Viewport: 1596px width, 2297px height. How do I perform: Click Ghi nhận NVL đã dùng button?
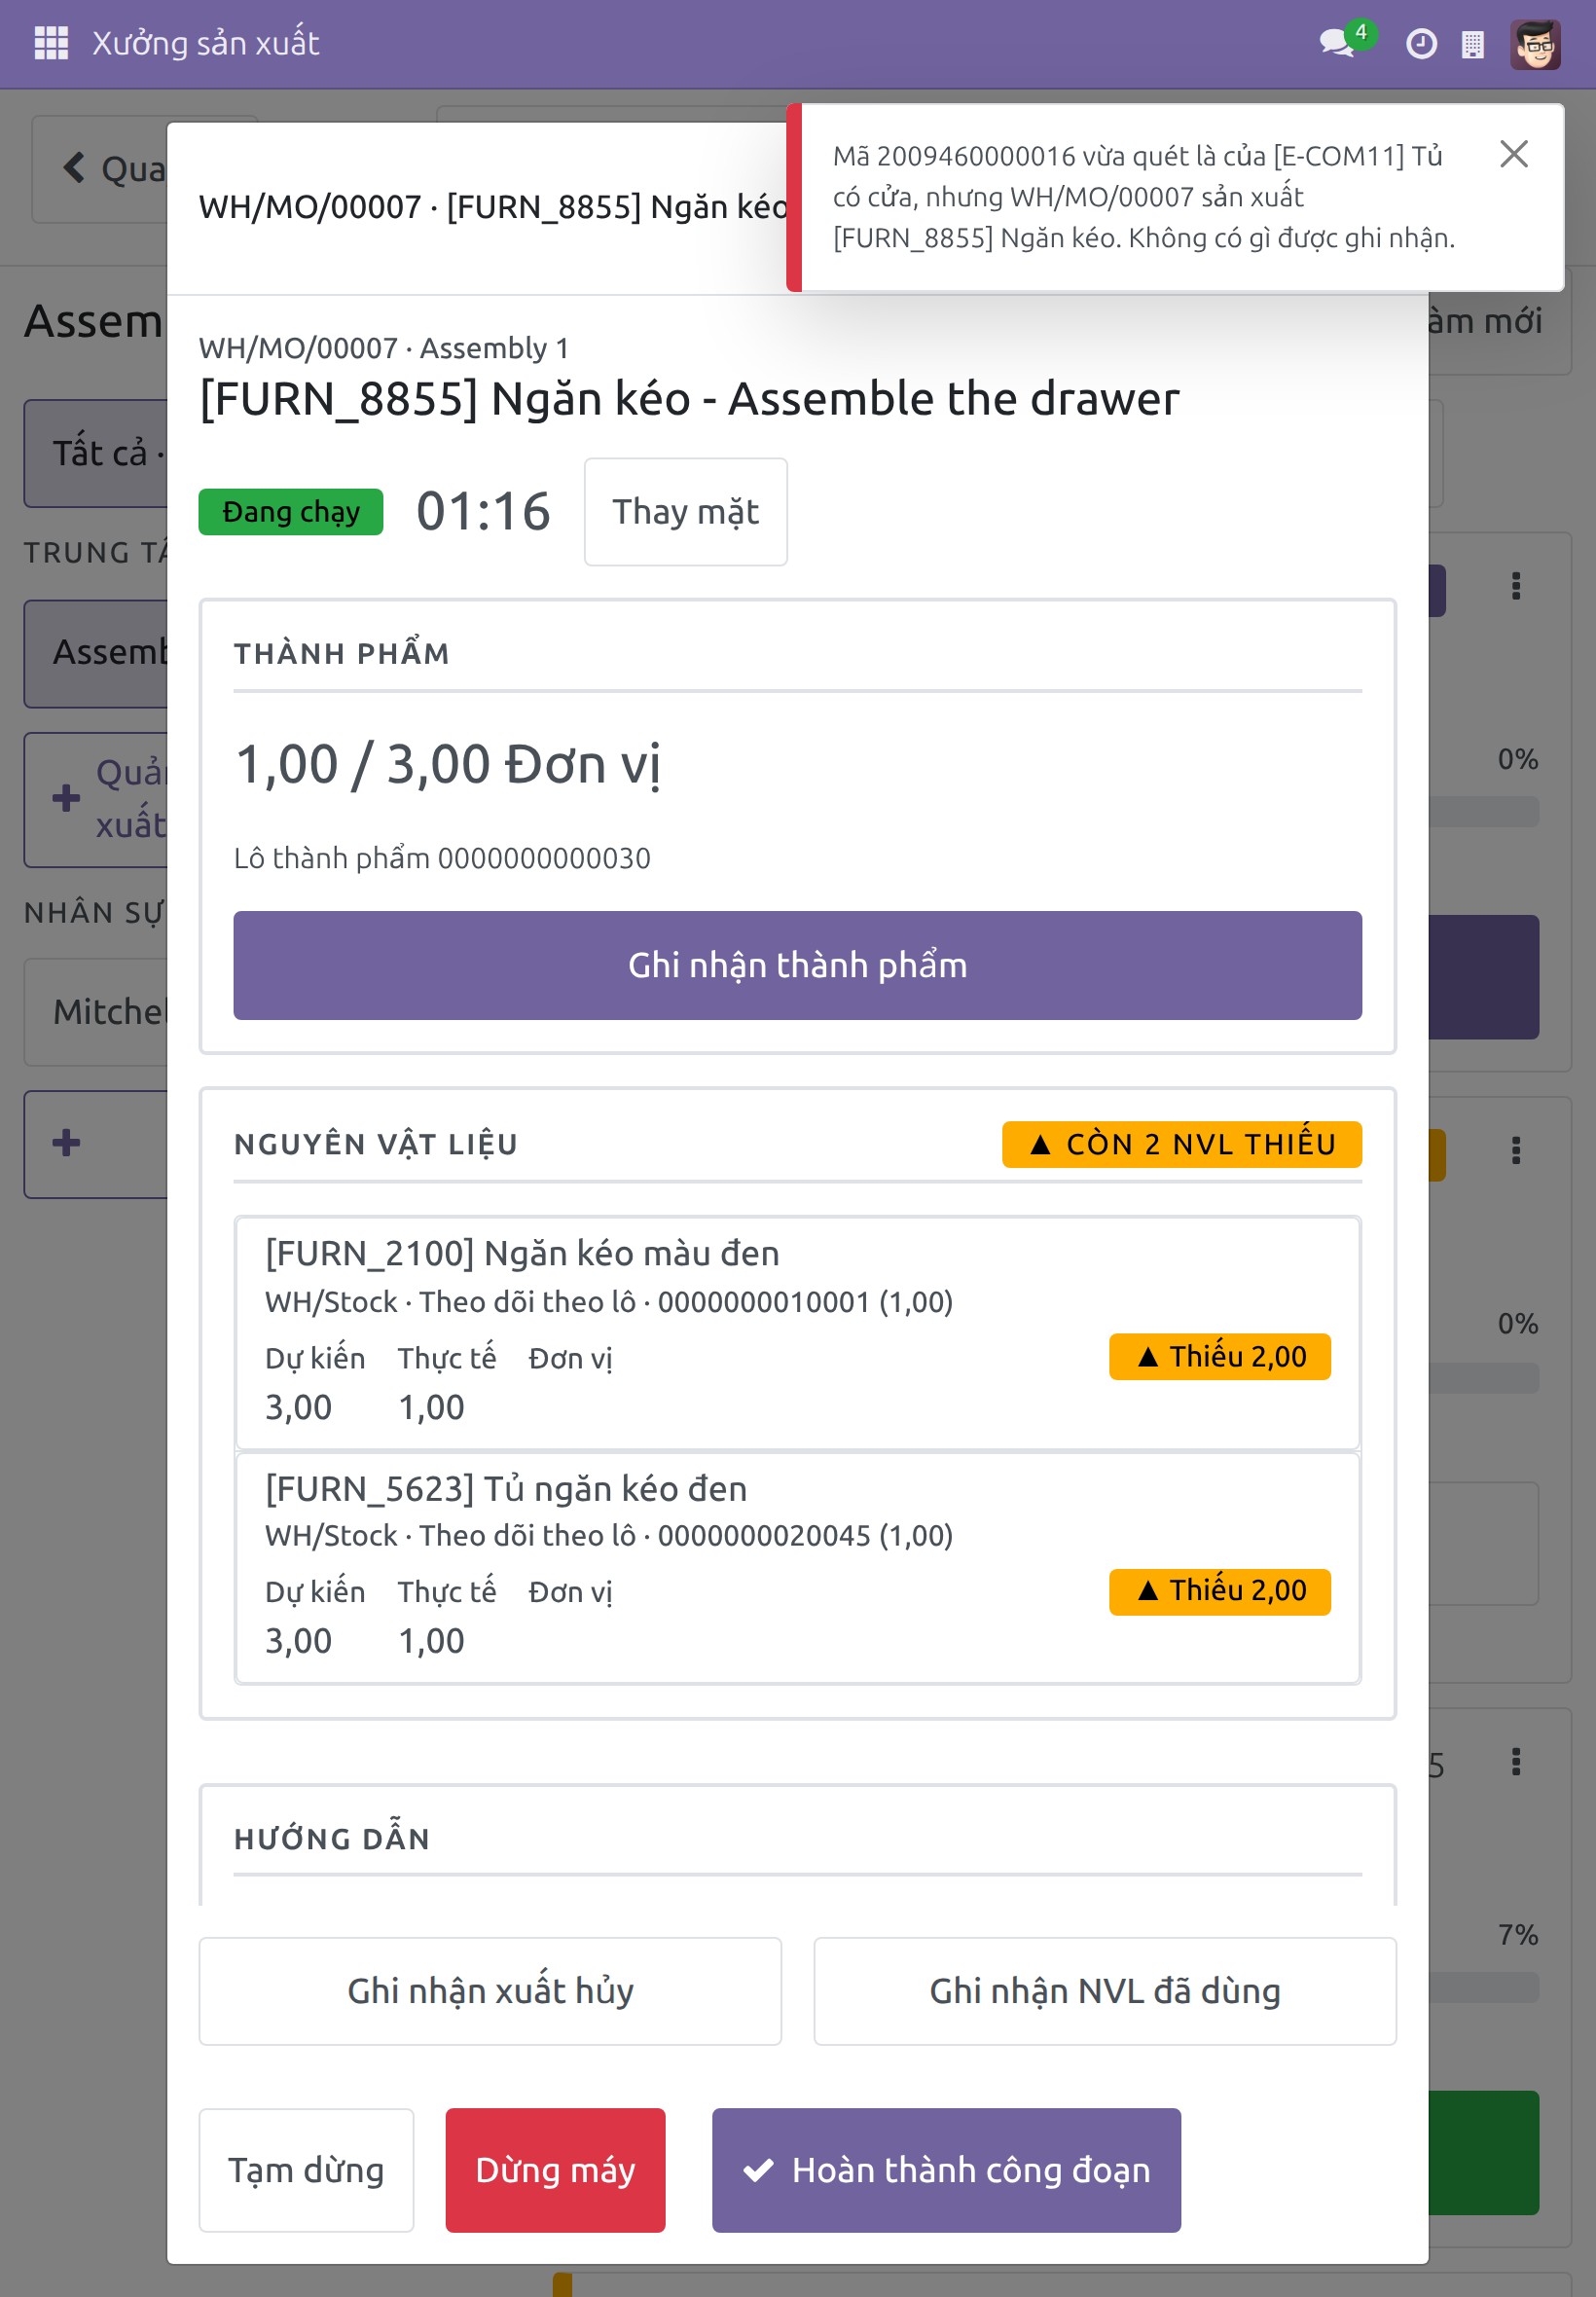point(1105,1991)
